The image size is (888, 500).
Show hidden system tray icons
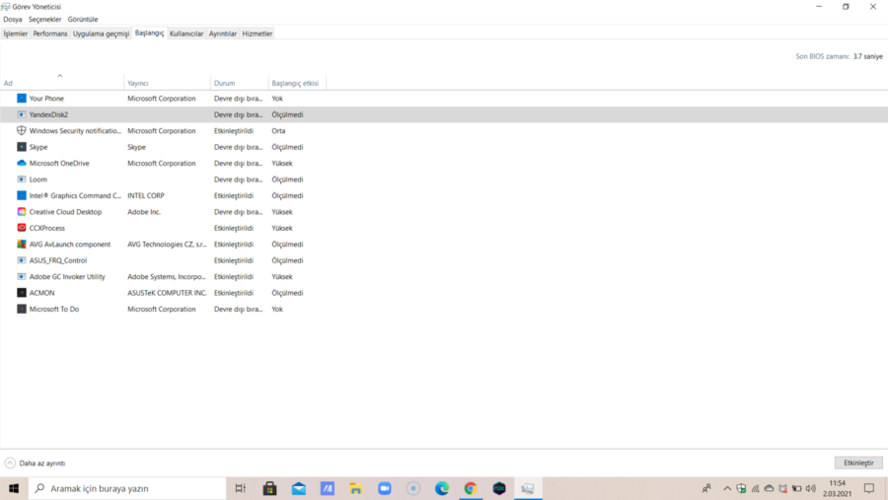[727, 488]
